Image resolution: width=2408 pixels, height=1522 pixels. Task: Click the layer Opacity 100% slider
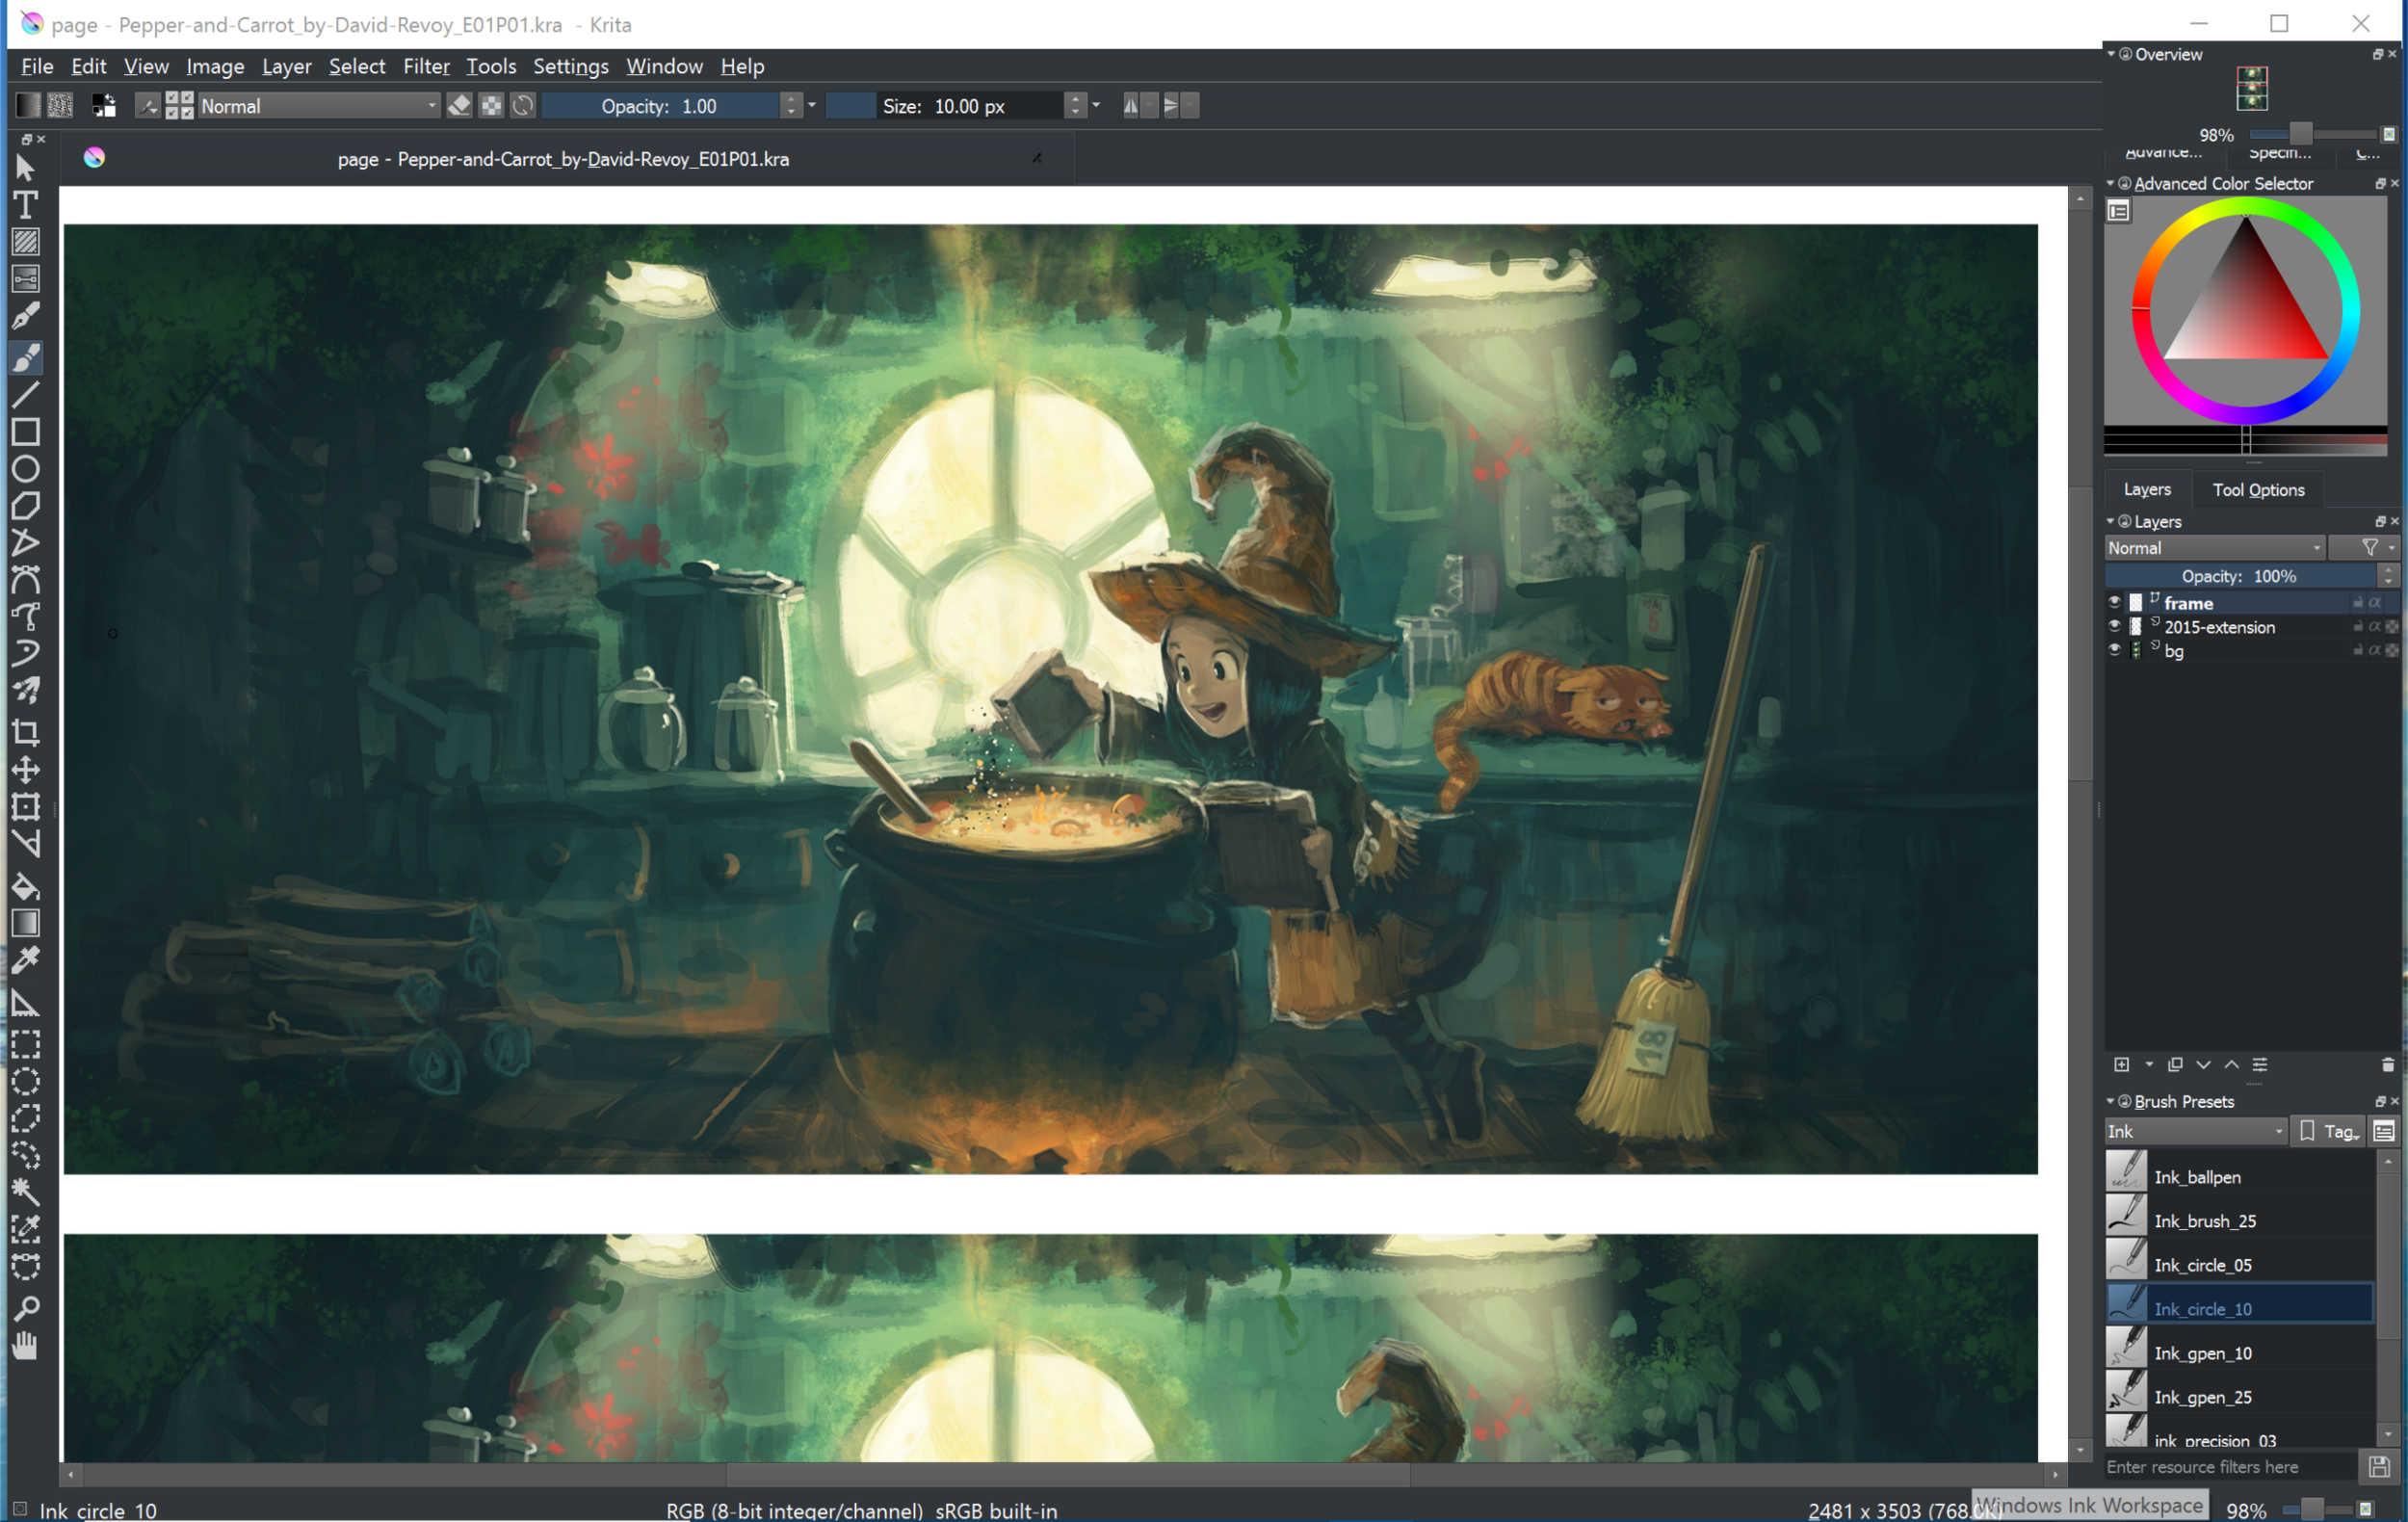(2239, 576)
